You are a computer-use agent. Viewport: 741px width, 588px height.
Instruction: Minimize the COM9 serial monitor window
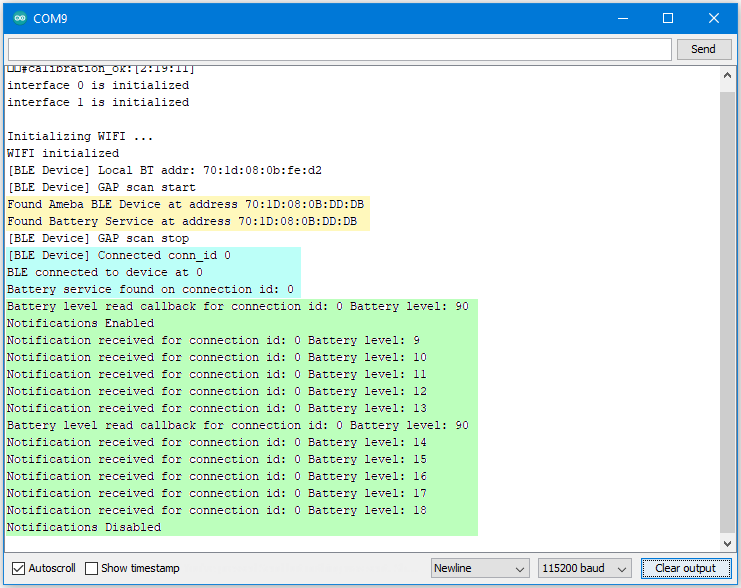click(x=620, y=18)
